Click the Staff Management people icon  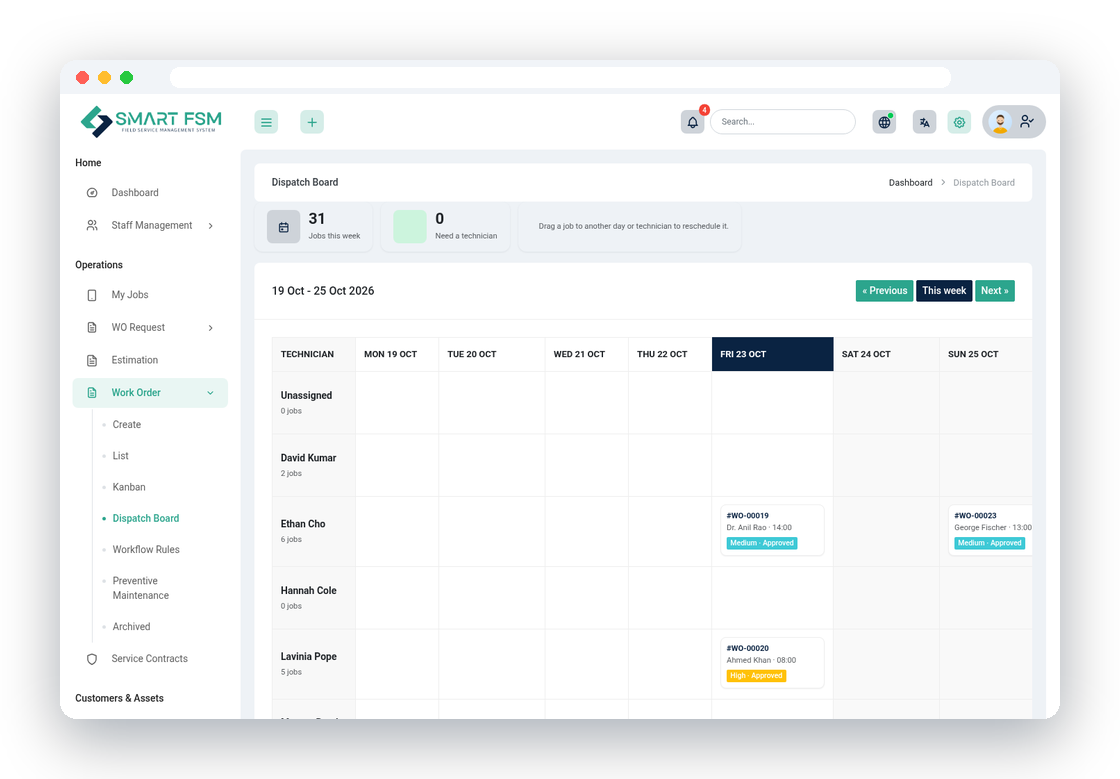click(x=92, y=226)
